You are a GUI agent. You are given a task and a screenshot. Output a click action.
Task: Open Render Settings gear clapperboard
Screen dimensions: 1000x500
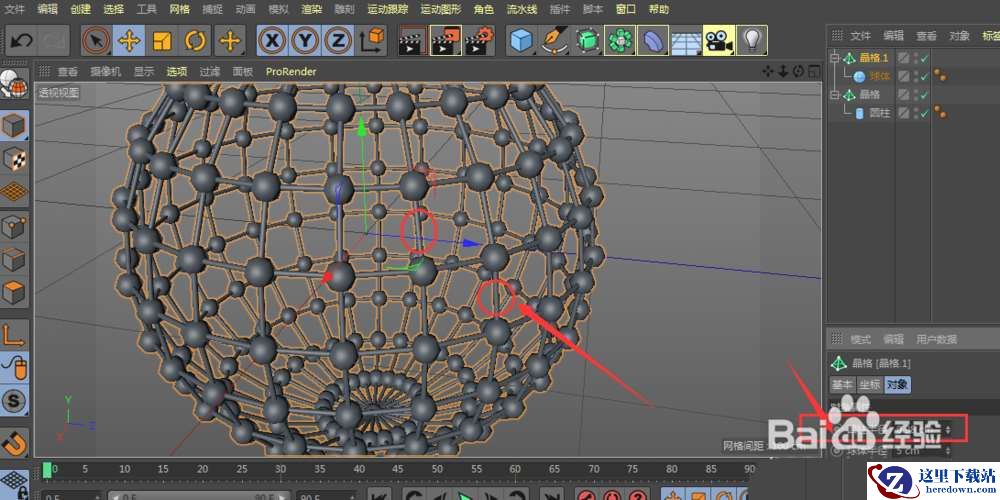pyautogui.click(x=478, y=41)
